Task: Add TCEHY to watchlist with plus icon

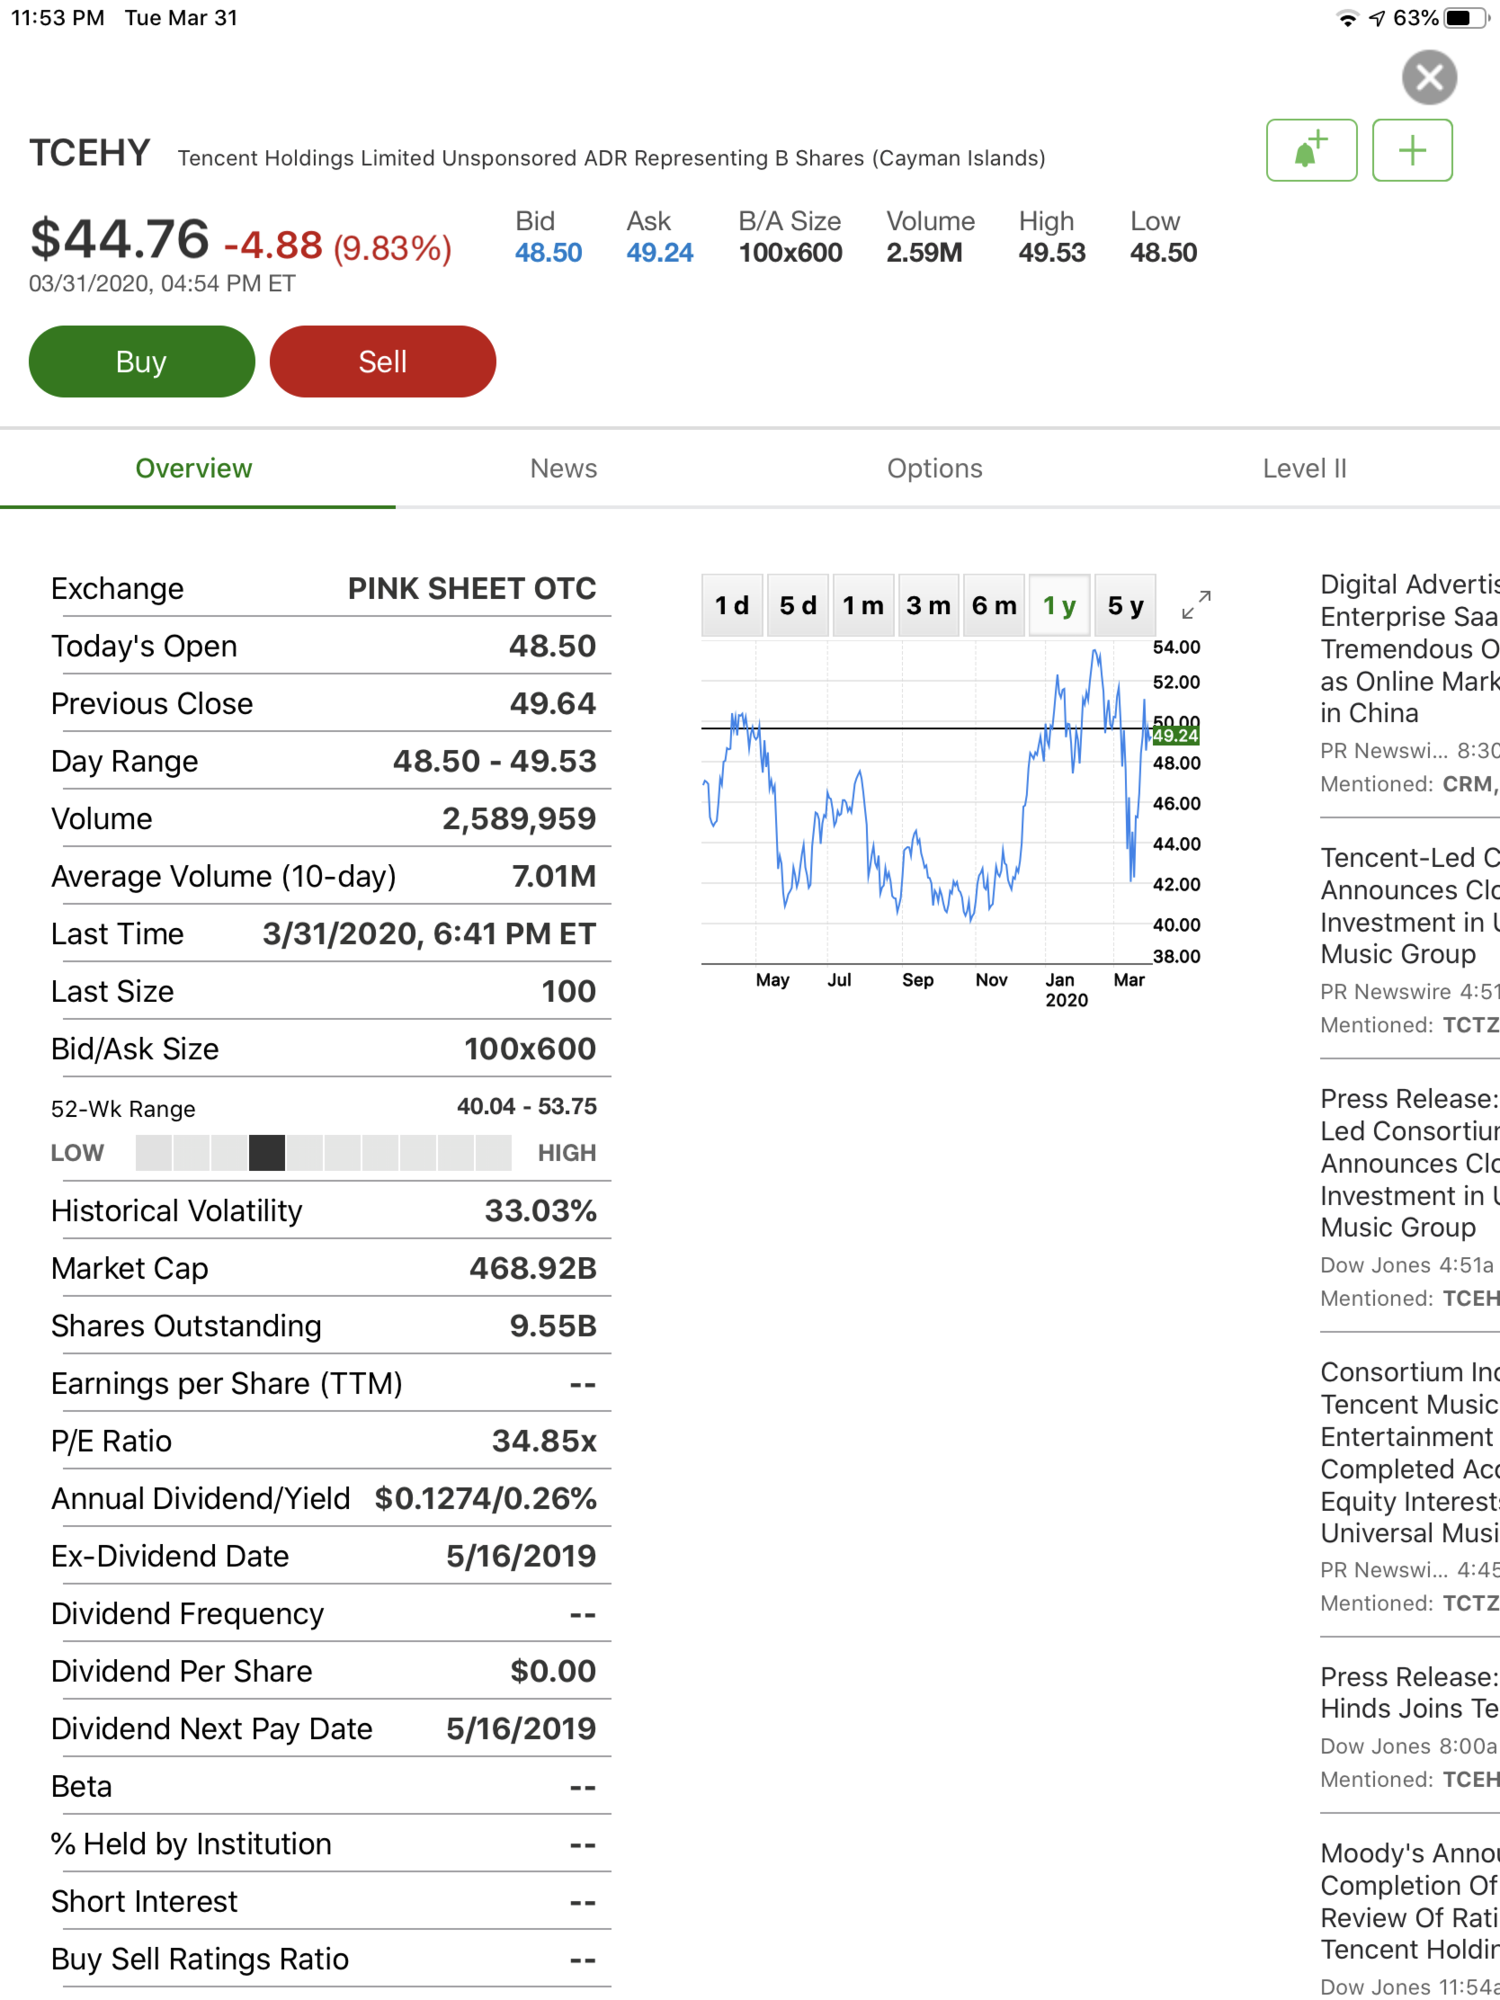Action: (x=1412, y=151)
